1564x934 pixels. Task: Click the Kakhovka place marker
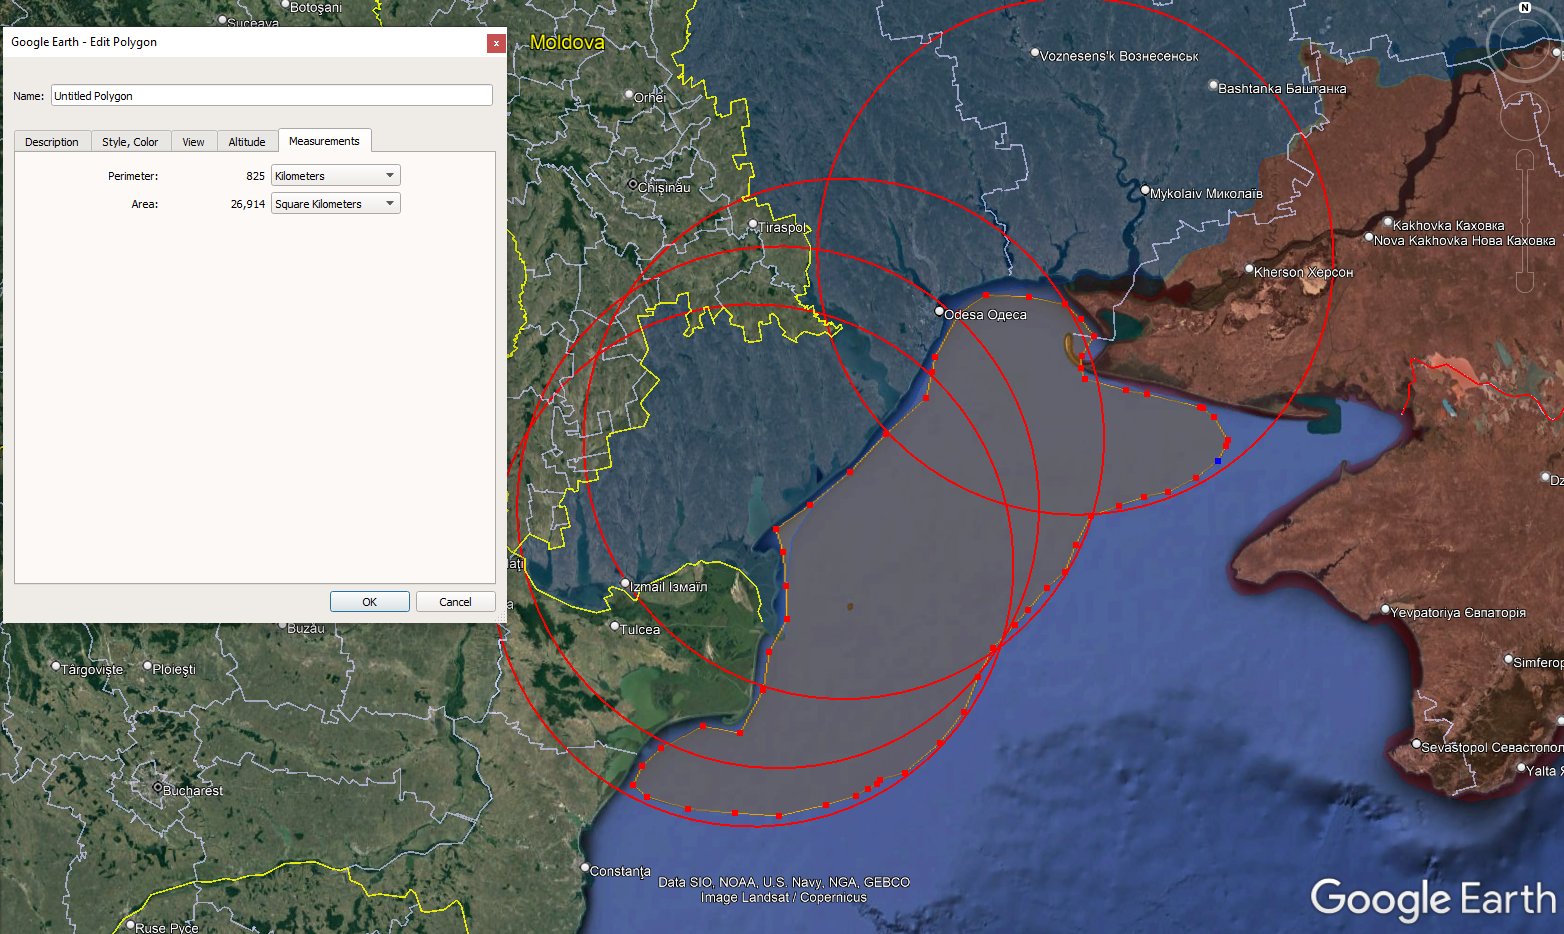pyautogui.click(x=1388, y=223)
